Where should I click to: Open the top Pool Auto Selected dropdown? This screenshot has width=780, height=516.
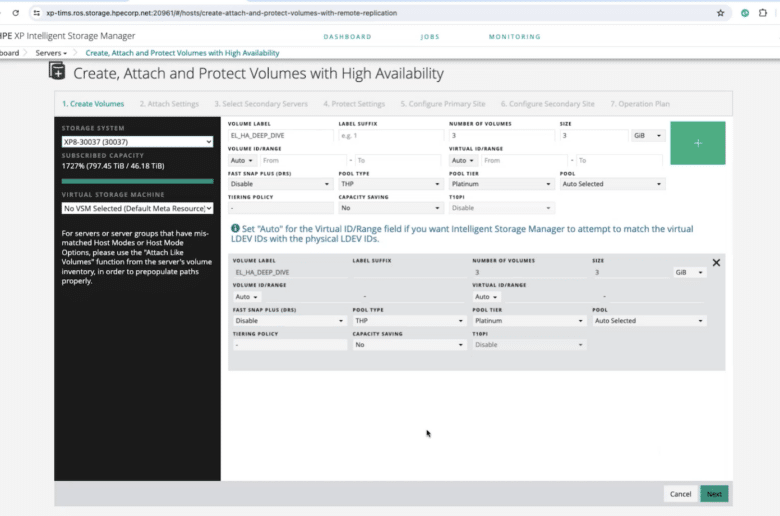click(612, 184)
